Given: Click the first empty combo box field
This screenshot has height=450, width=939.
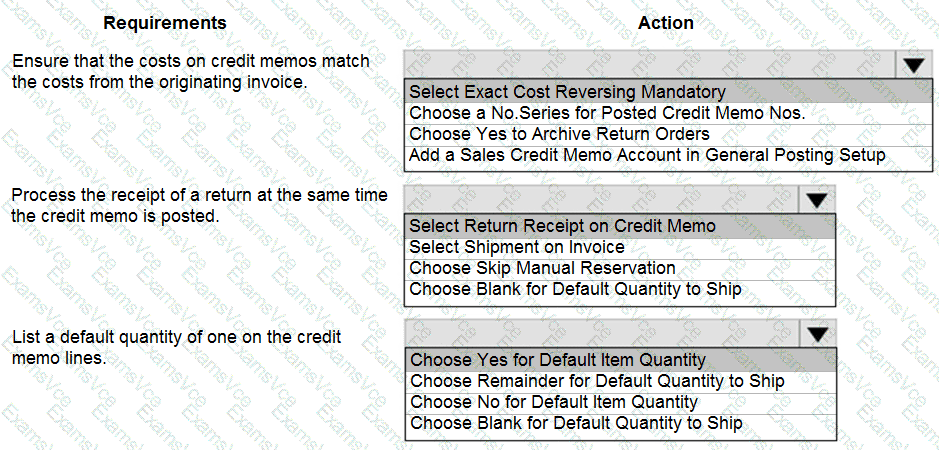Looking at the screenshot, I should point(650,65).
